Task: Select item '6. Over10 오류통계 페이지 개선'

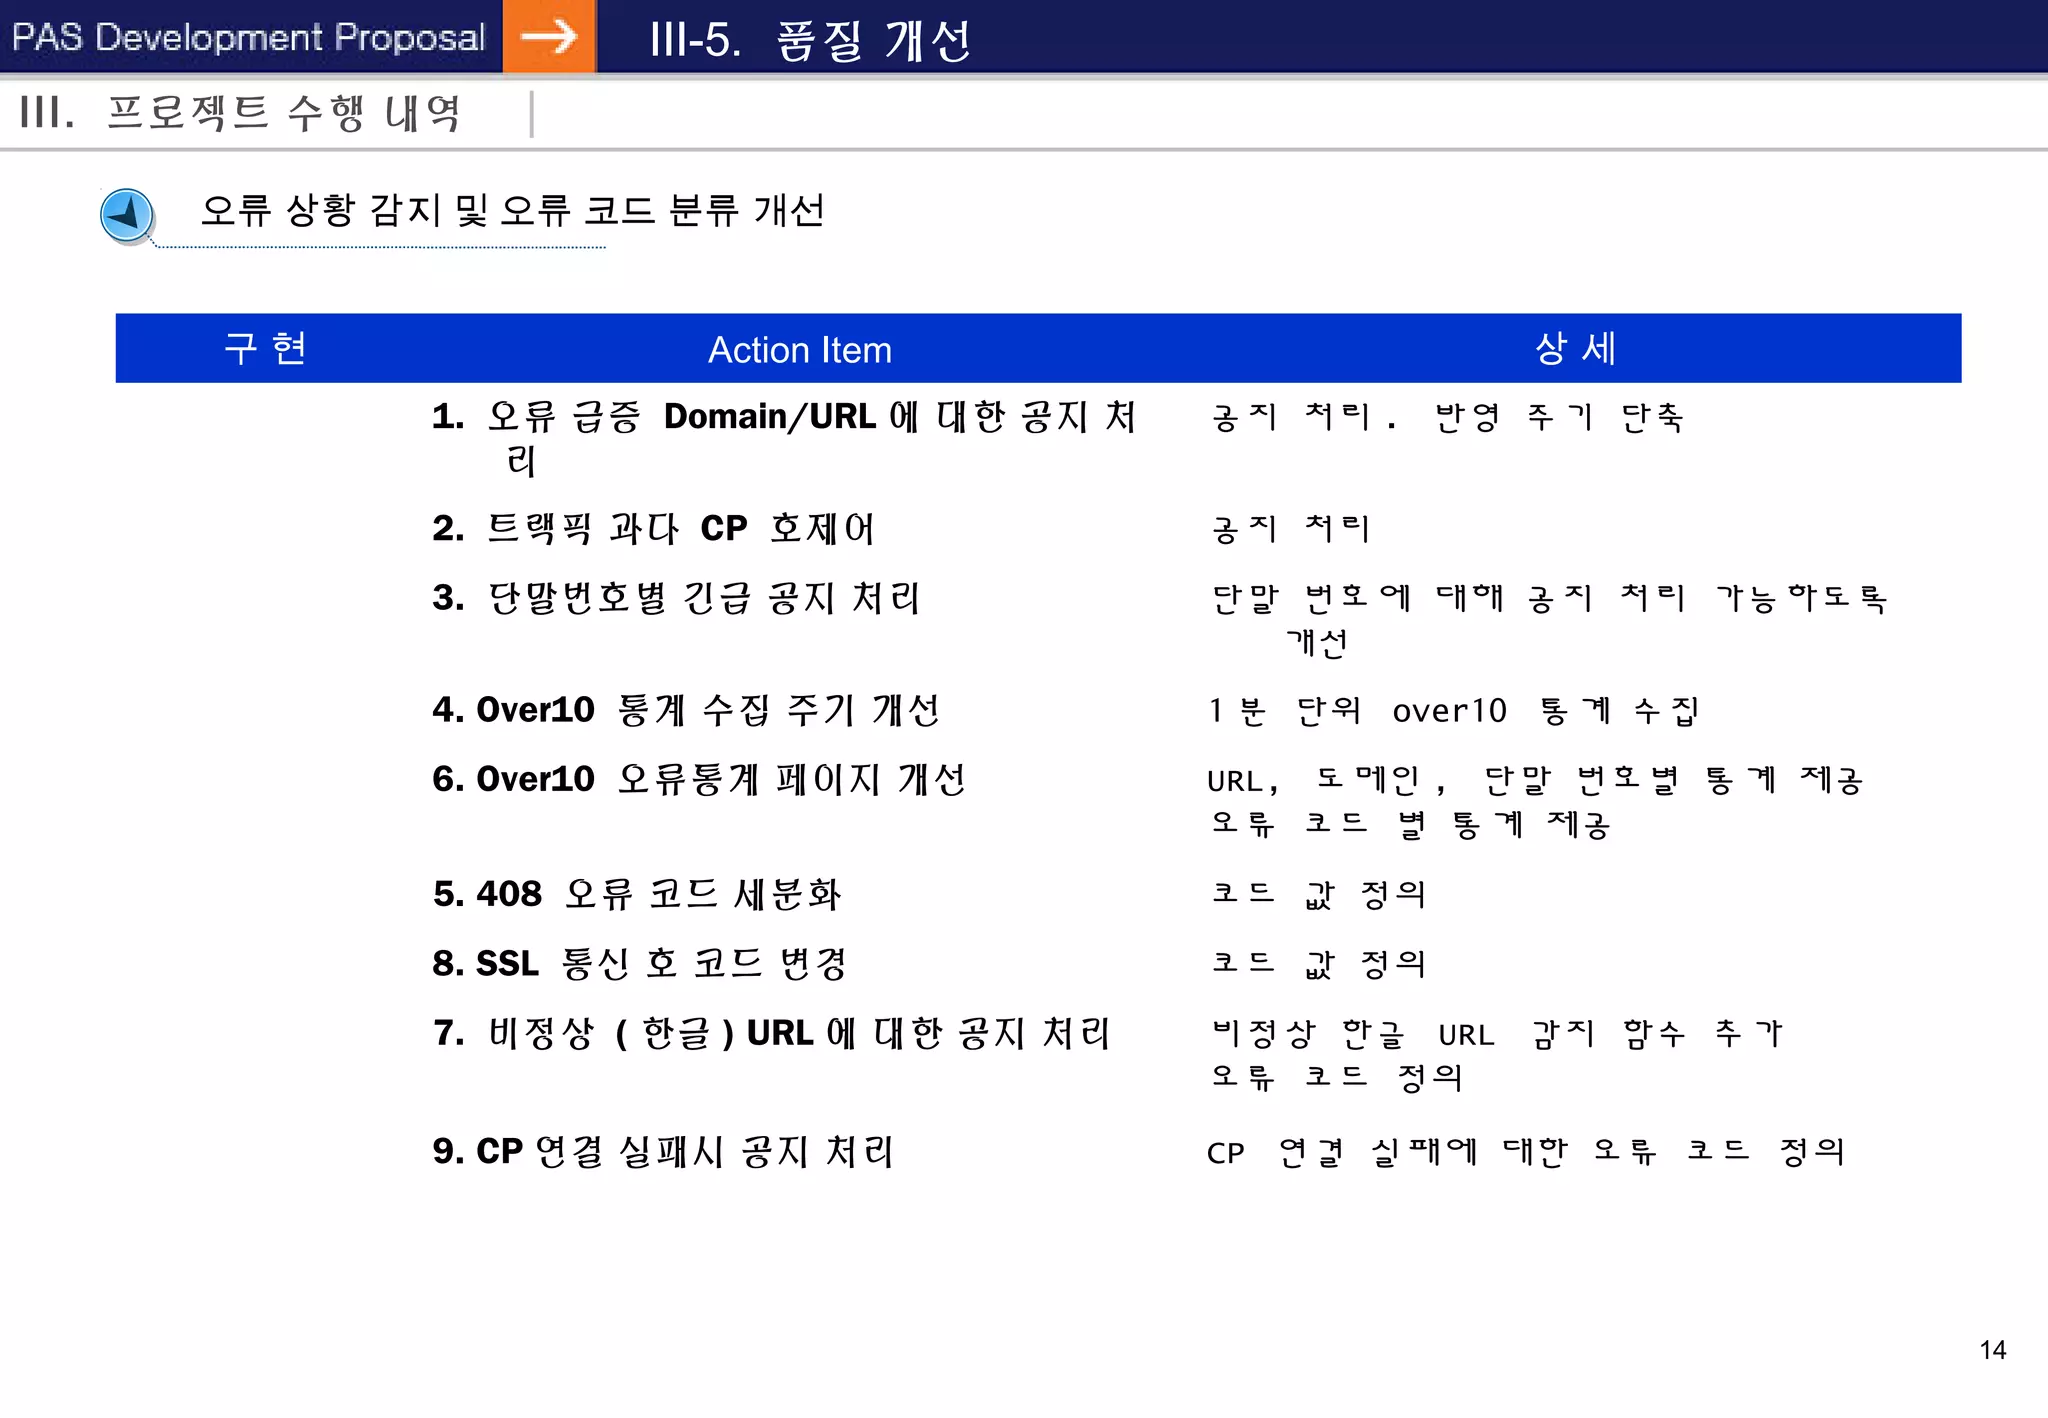Action: coord(699,779)
